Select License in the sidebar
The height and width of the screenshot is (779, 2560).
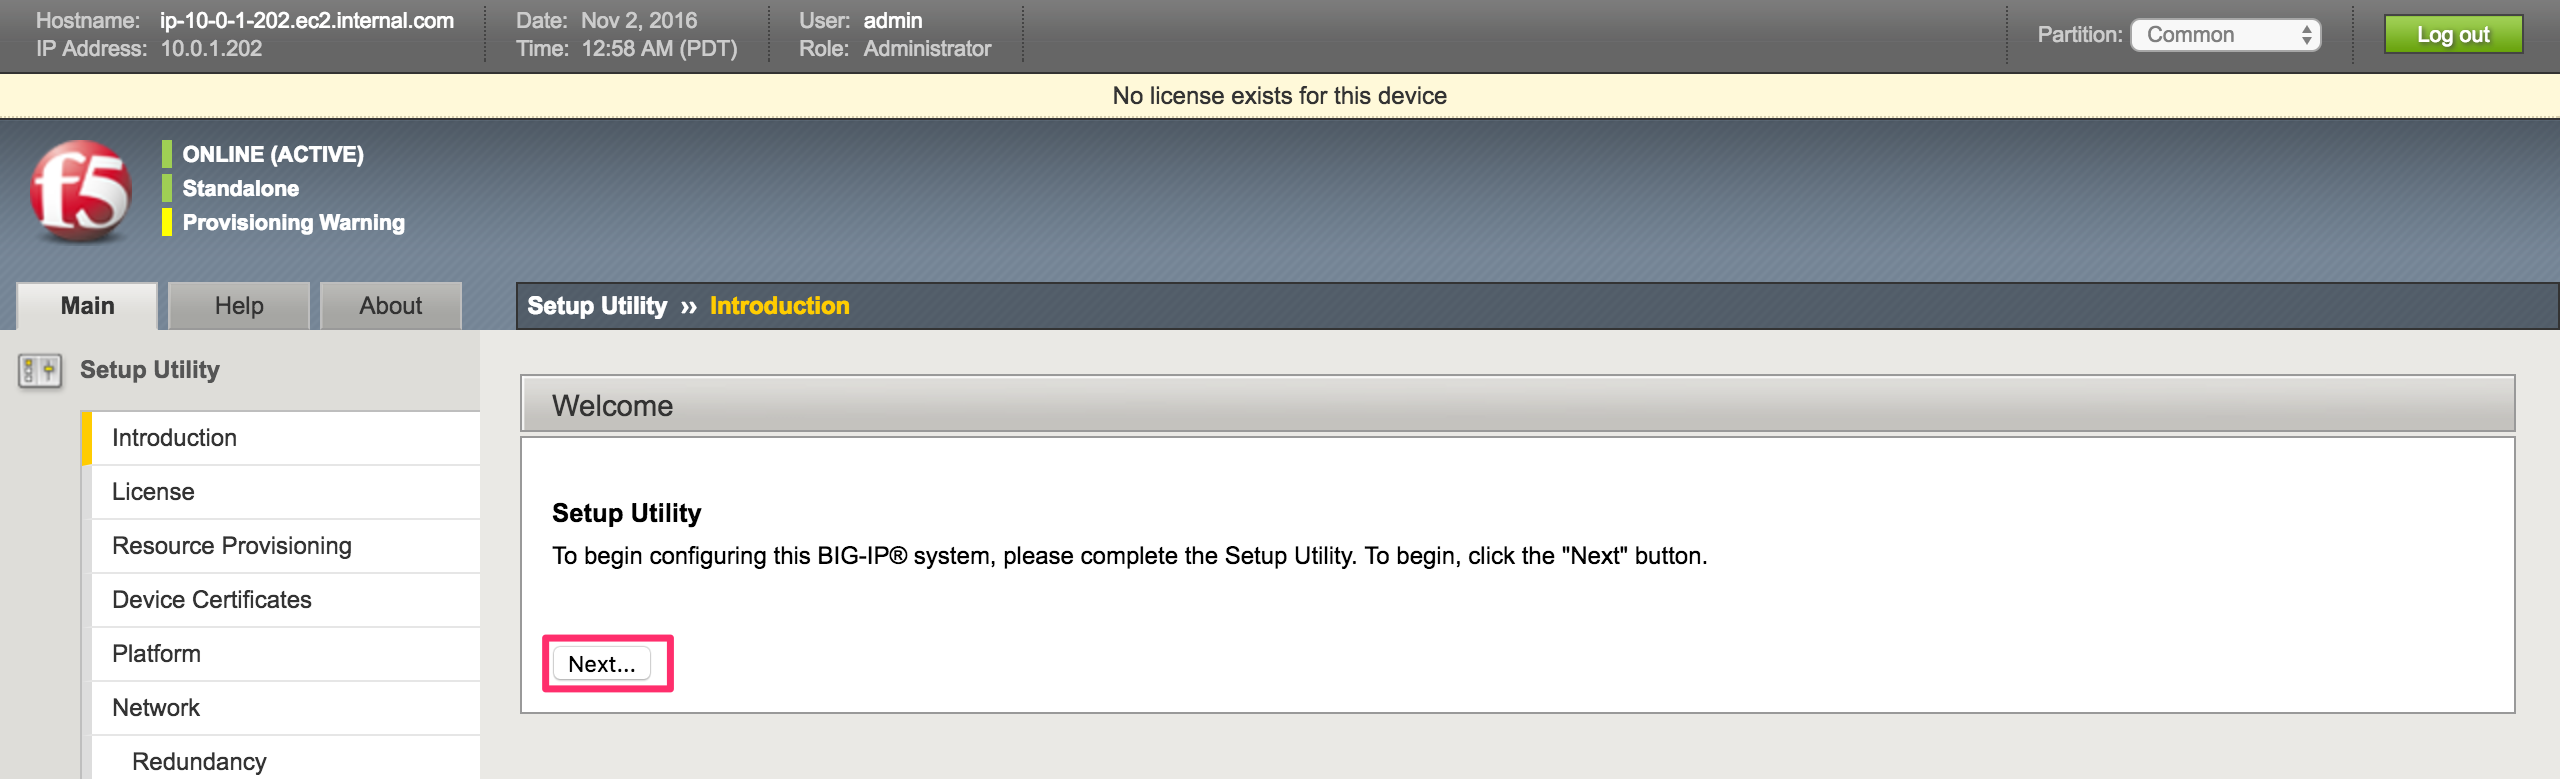click(286, 492)
